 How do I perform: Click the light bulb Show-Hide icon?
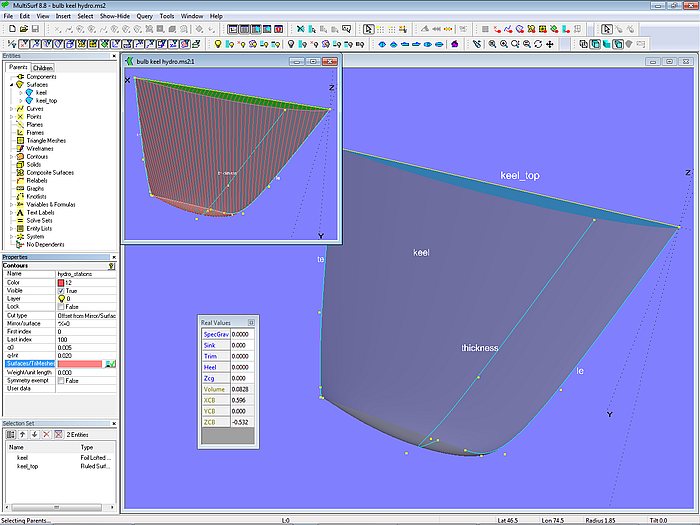pyautogui.click(x=219, y=44)
